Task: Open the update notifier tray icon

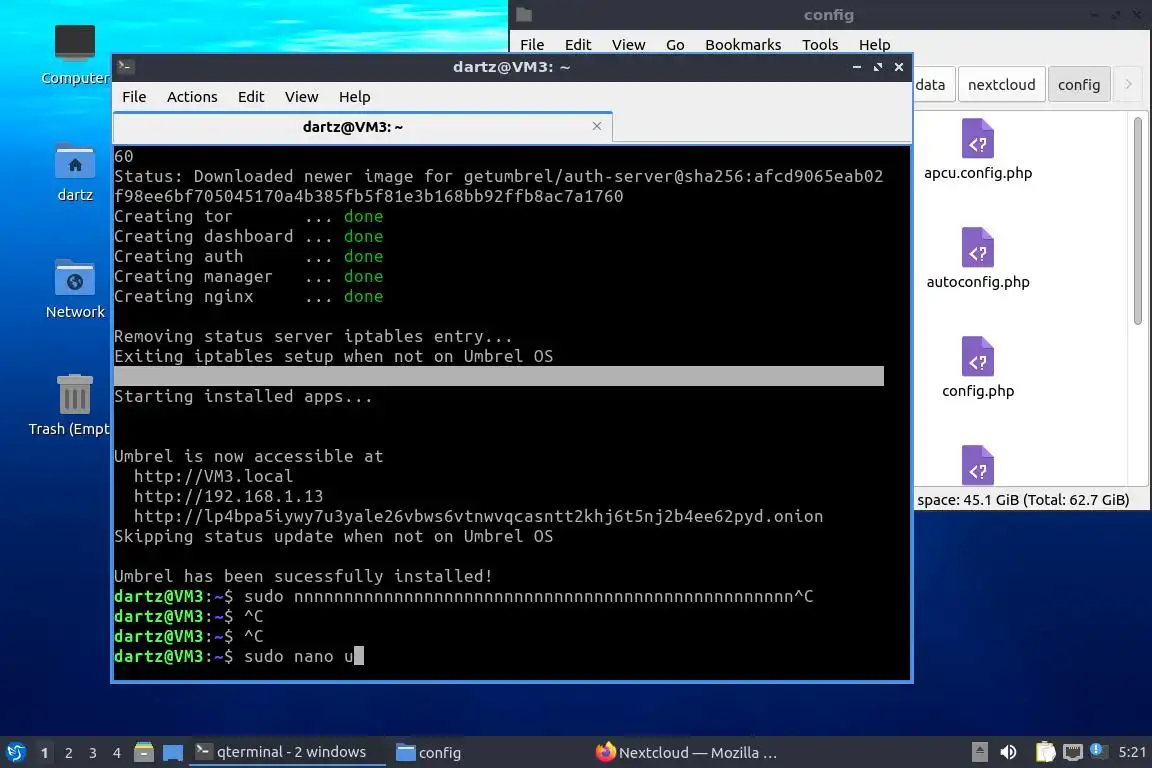Action: point(1097,750)
